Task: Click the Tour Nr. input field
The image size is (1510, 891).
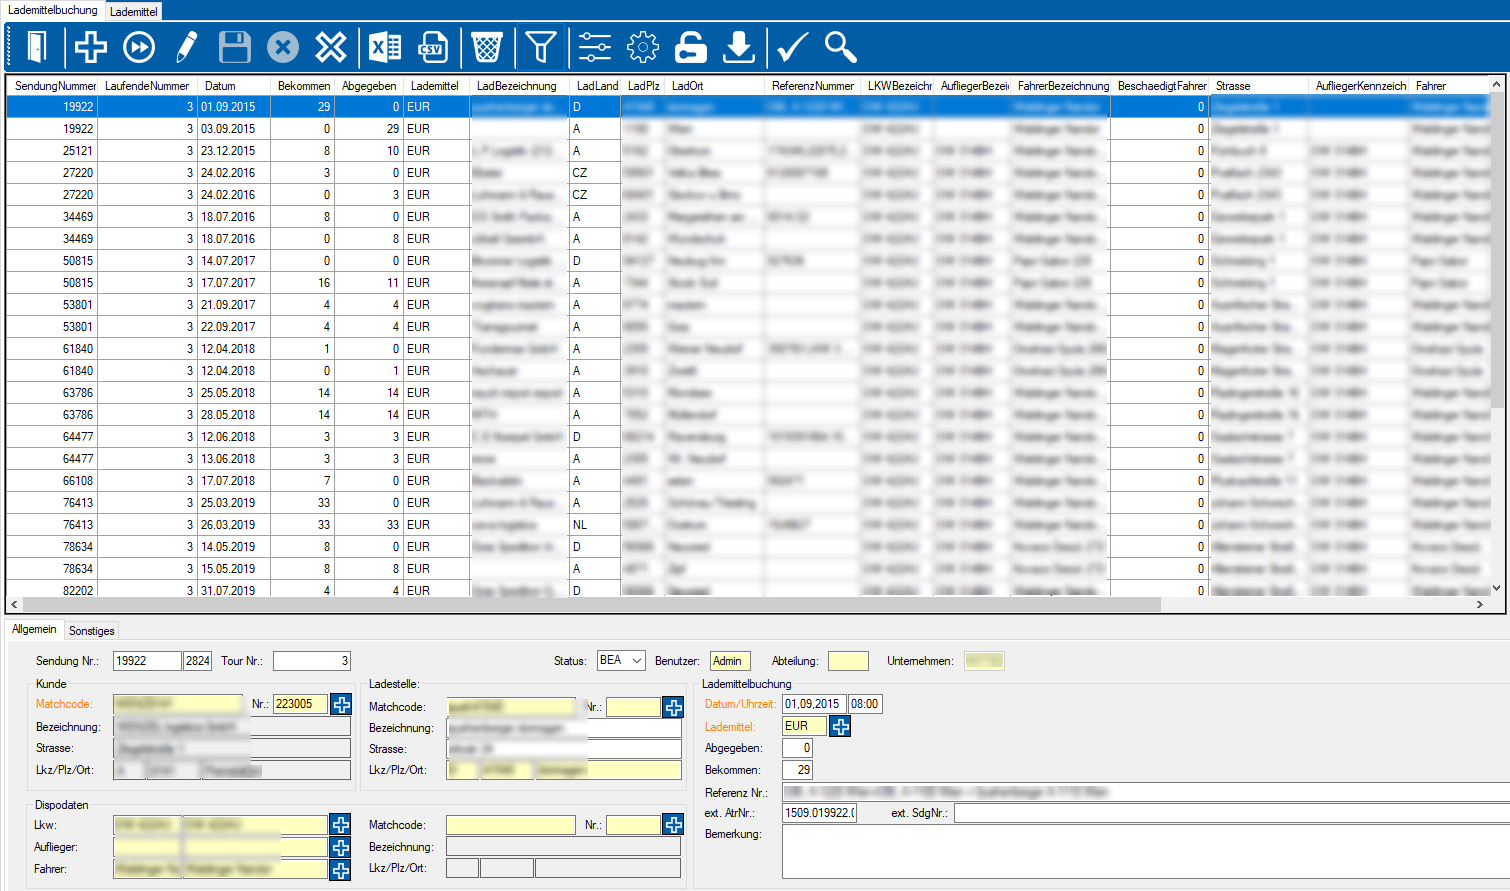Action: pyautogui.click(x=312, y=661)
